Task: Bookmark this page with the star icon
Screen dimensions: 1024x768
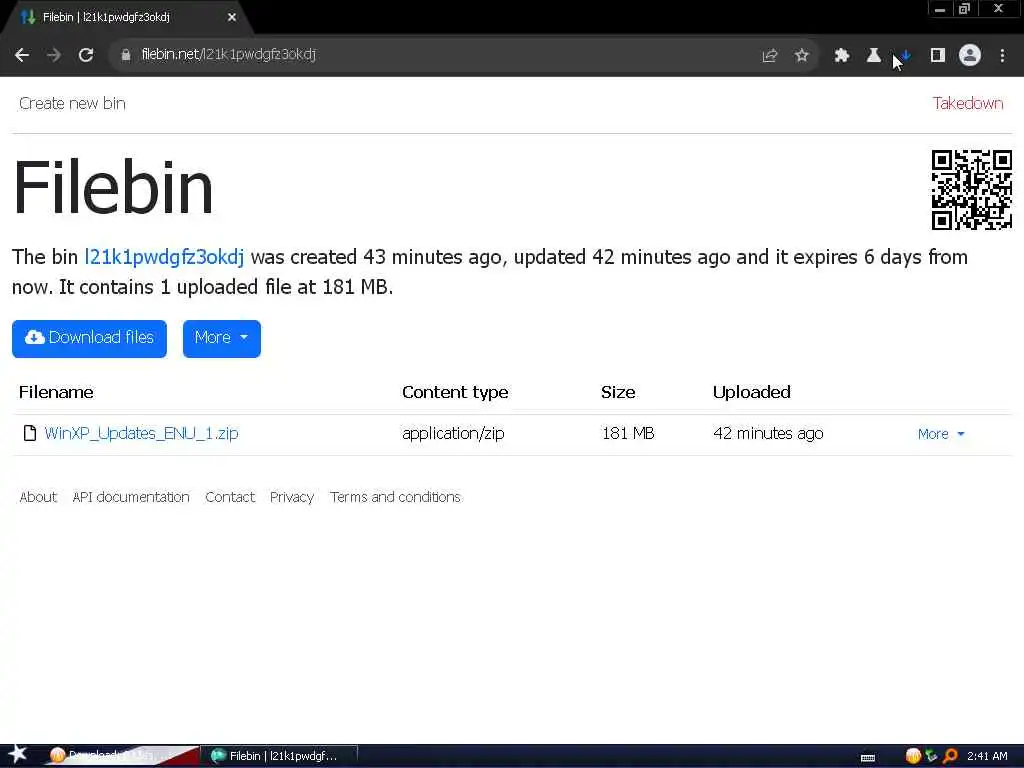Action: 802,56
